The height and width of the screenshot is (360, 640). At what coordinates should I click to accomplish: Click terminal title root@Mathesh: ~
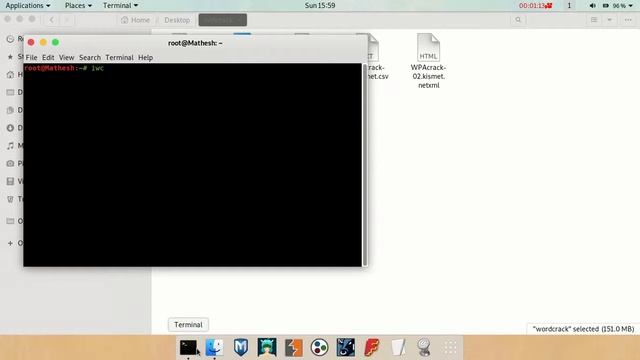point(195,43)
